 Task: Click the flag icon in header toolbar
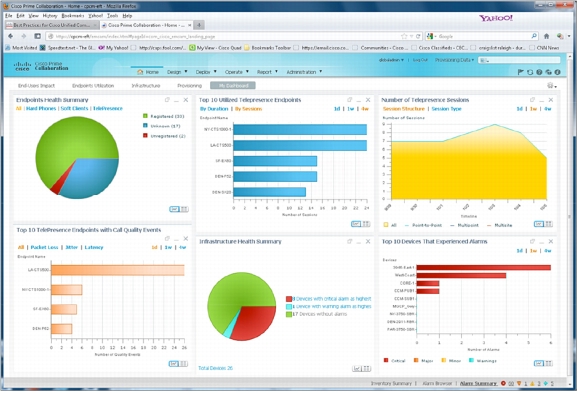[x=521, y=72]
